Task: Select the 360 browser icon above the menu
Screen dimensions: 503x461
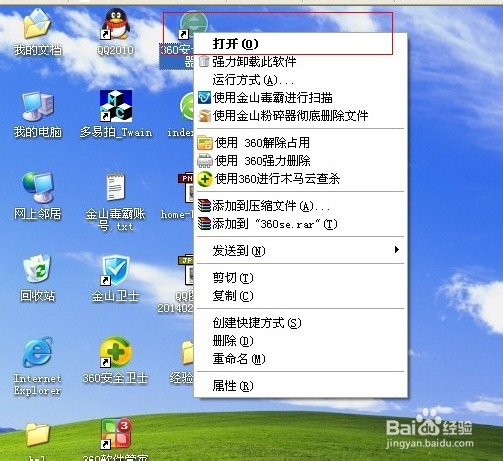Action: click(x=193, y=24)
